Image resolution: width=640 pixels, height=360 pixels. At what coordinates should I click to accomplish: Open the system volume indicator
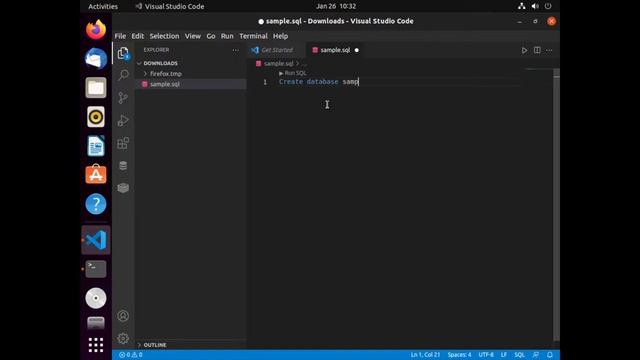pos(535,6)
